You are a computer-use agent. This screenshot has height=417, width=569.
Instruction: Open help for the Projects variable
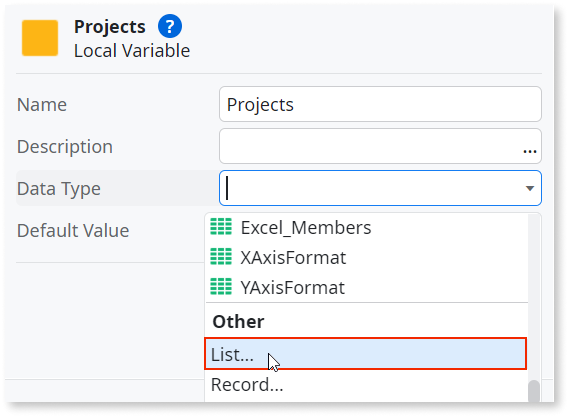170,26
